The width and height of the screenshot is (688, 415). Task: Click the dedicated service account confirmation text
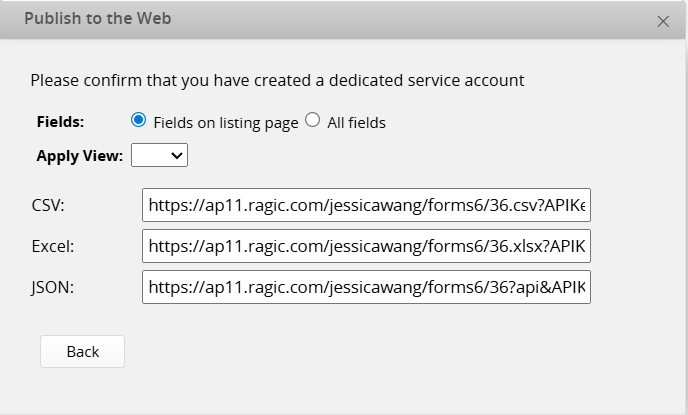click(x=277, y=80)
